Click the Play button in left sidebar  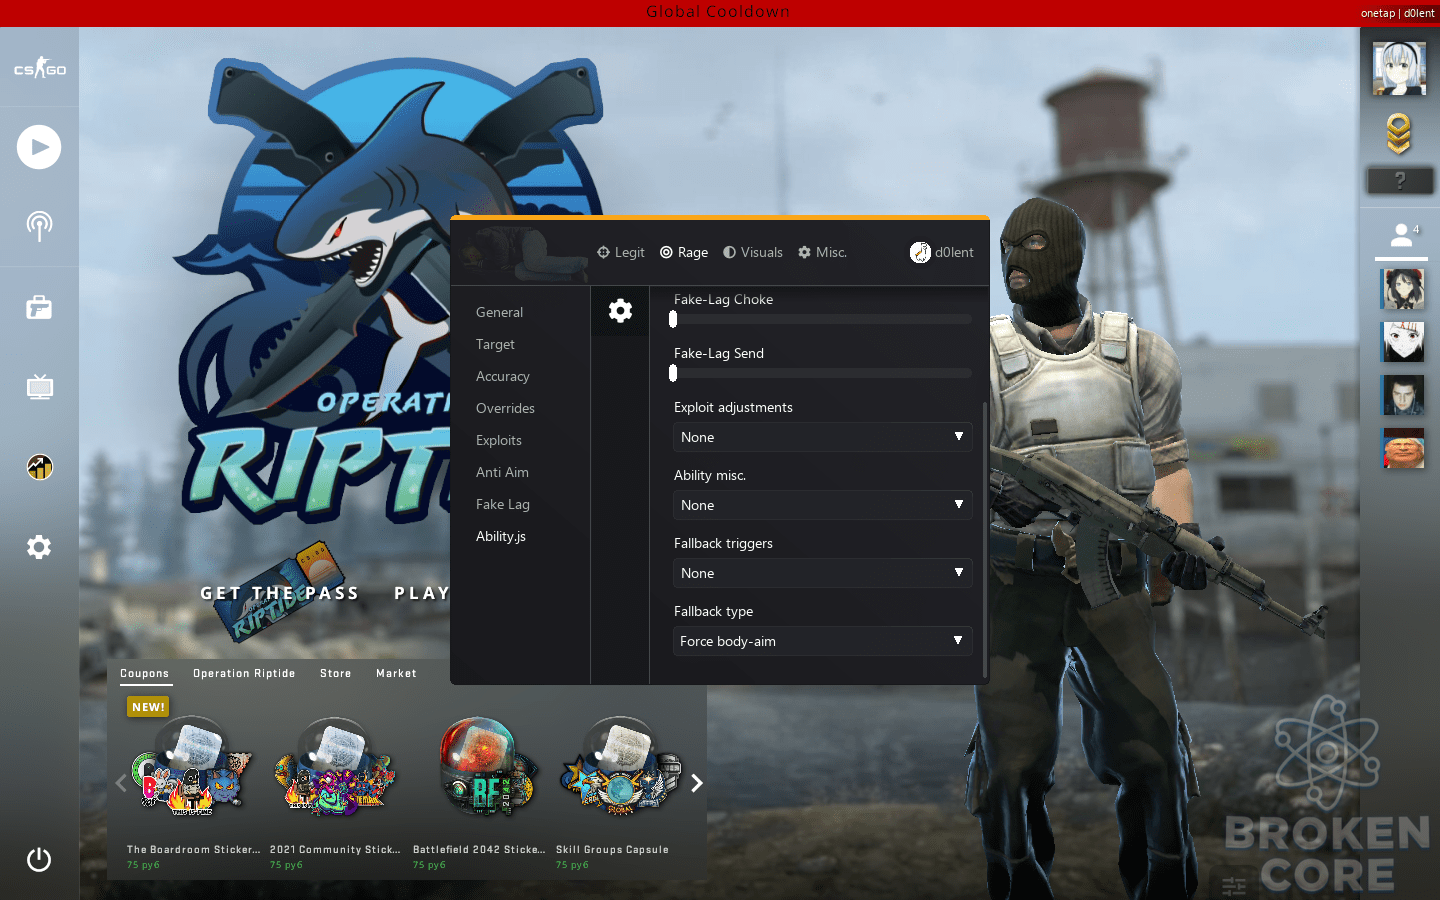(39, 147)
